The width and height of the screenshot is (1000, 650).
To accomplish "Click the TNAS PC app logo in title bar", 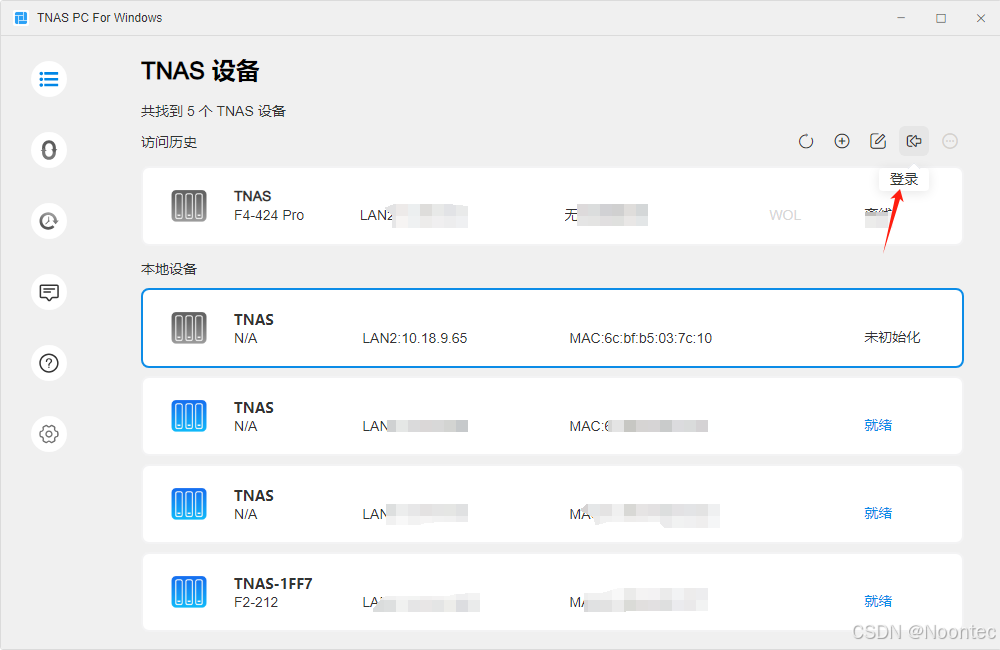I will pos(21,18).
